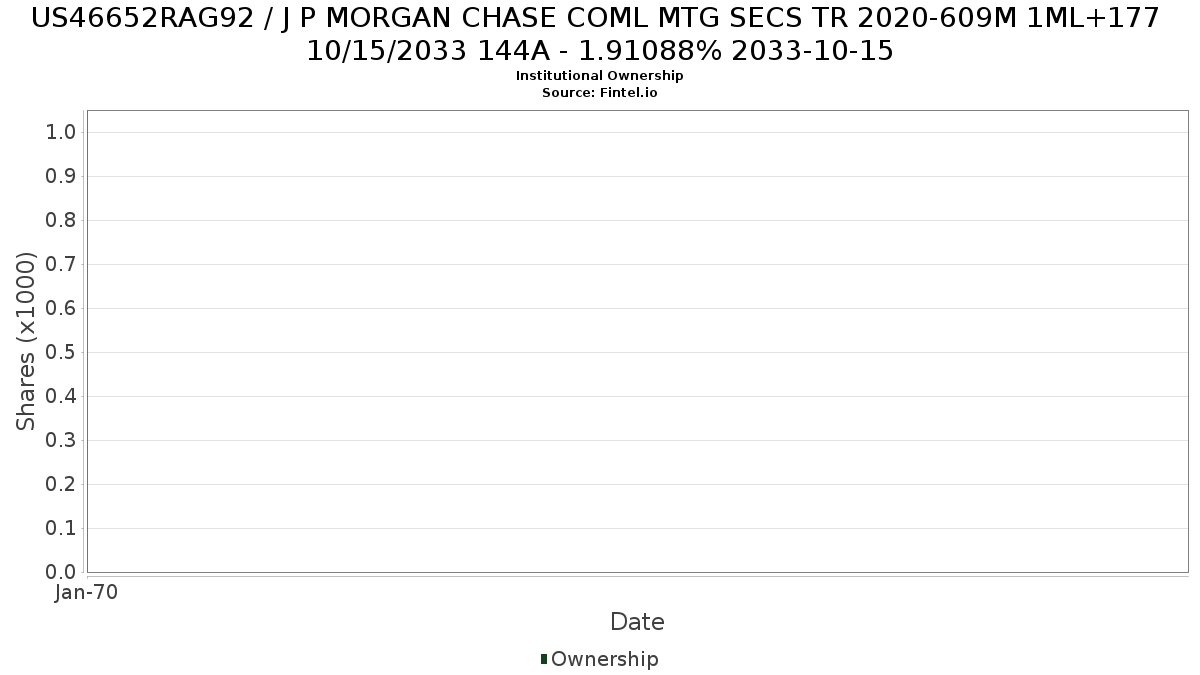Click the 0.6 y-axis tick label

point(62,309)
